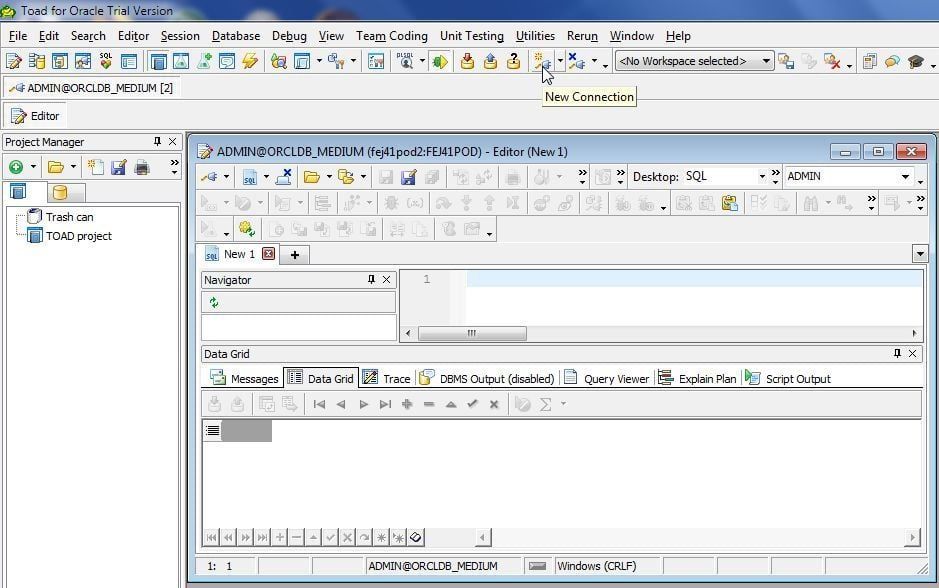Click the graduation cap icon
This screenshot has height=588, width=939.
[x=916, y=61]
